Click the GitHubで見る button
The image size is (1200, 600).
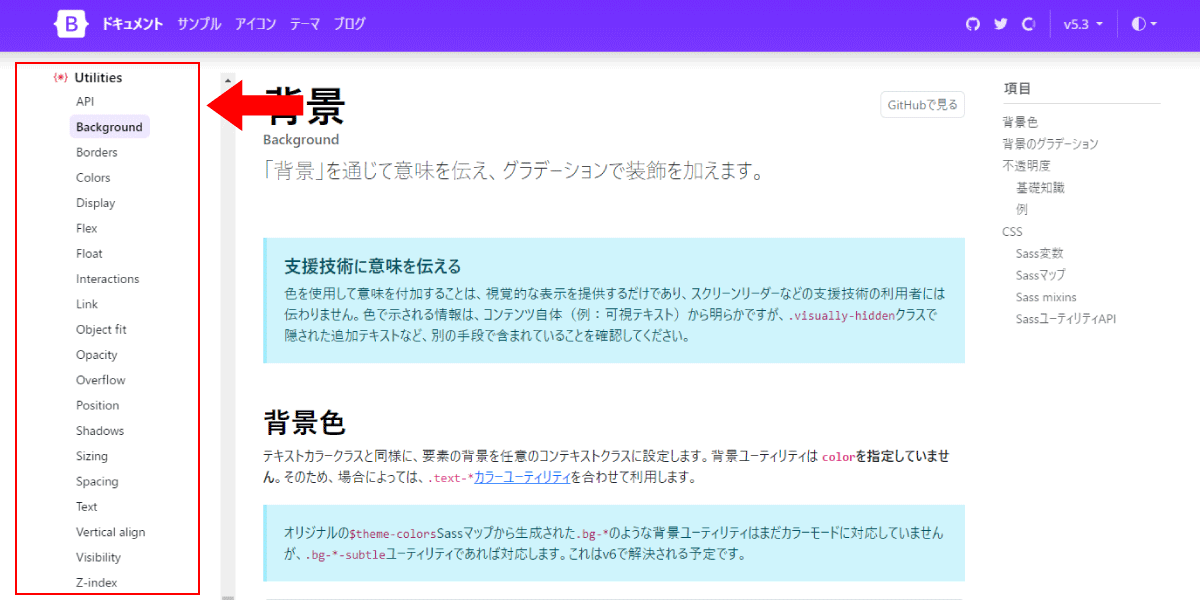click(x=922, y=104)
